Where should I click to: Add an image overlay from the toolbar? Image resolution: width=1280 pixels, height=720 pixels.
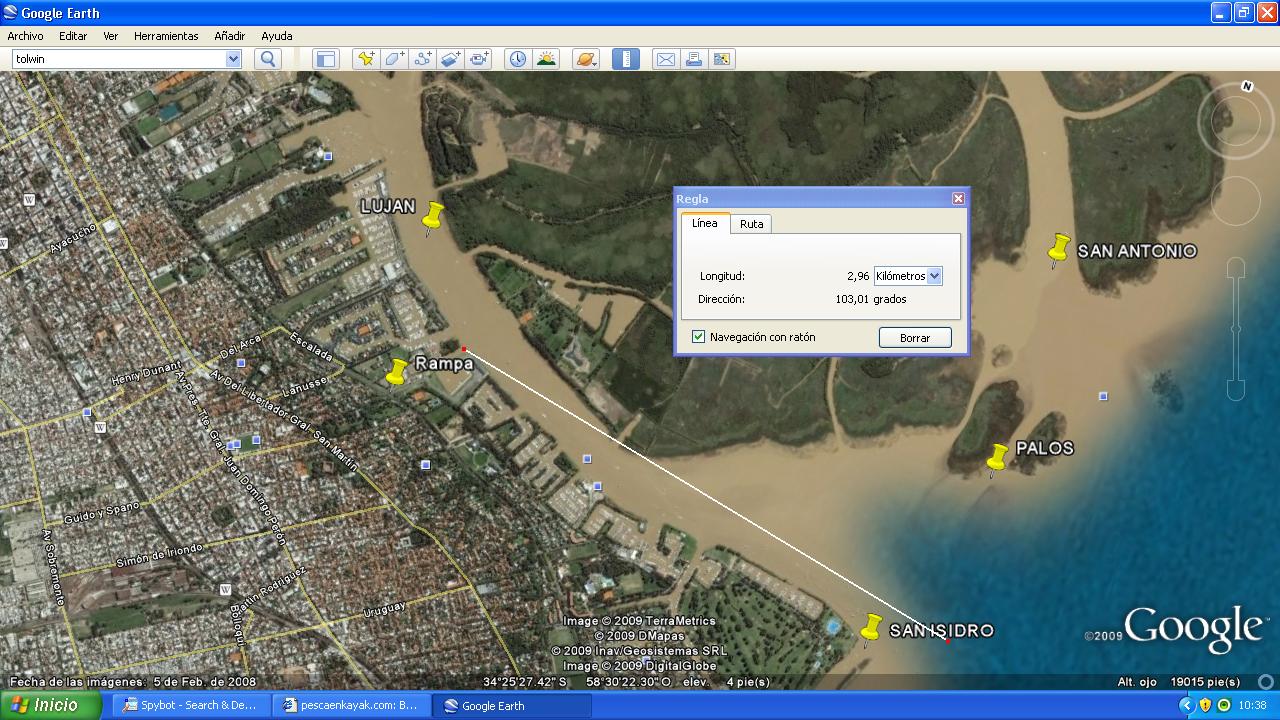451,59
